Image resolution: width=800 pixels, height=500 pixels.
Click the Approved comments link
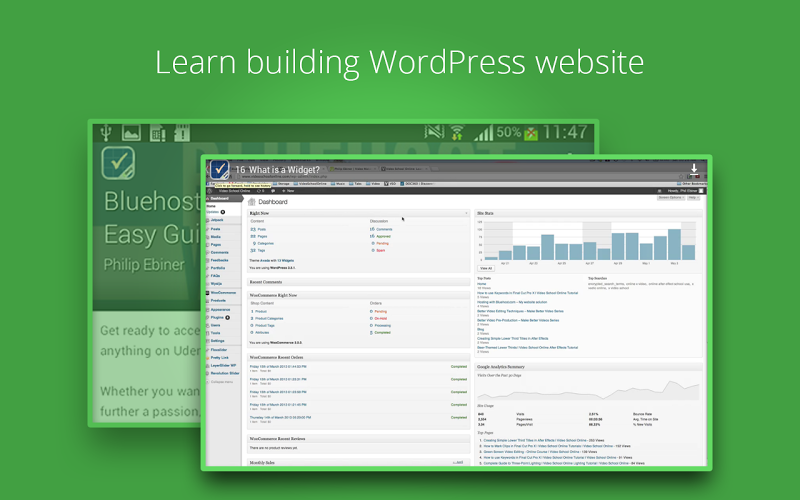point(383,236)
